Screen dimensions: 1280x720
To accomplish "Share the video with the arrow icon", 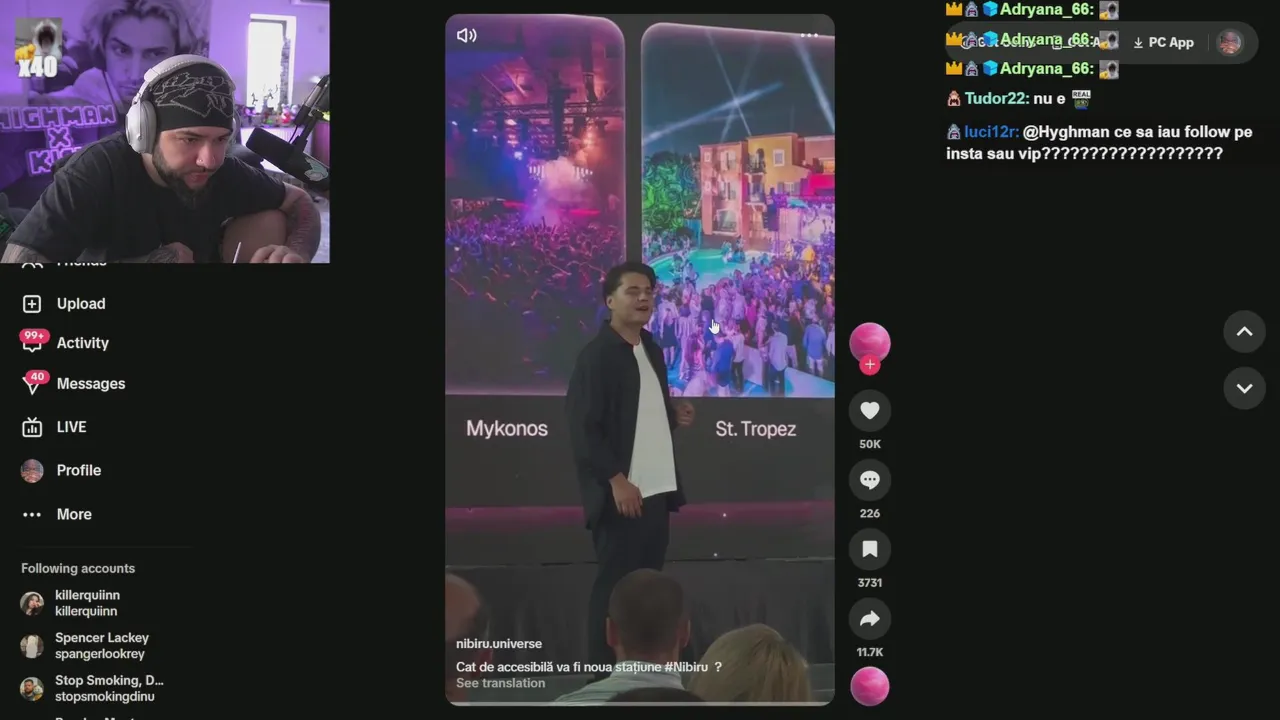I will (870, 619).
